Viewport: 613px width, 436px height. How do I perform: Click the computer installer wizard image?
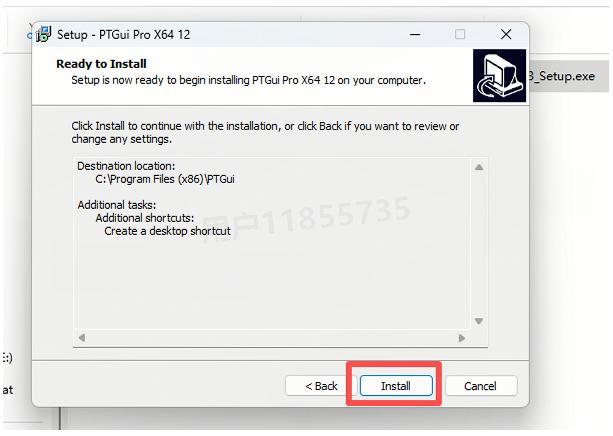point(499,75)
